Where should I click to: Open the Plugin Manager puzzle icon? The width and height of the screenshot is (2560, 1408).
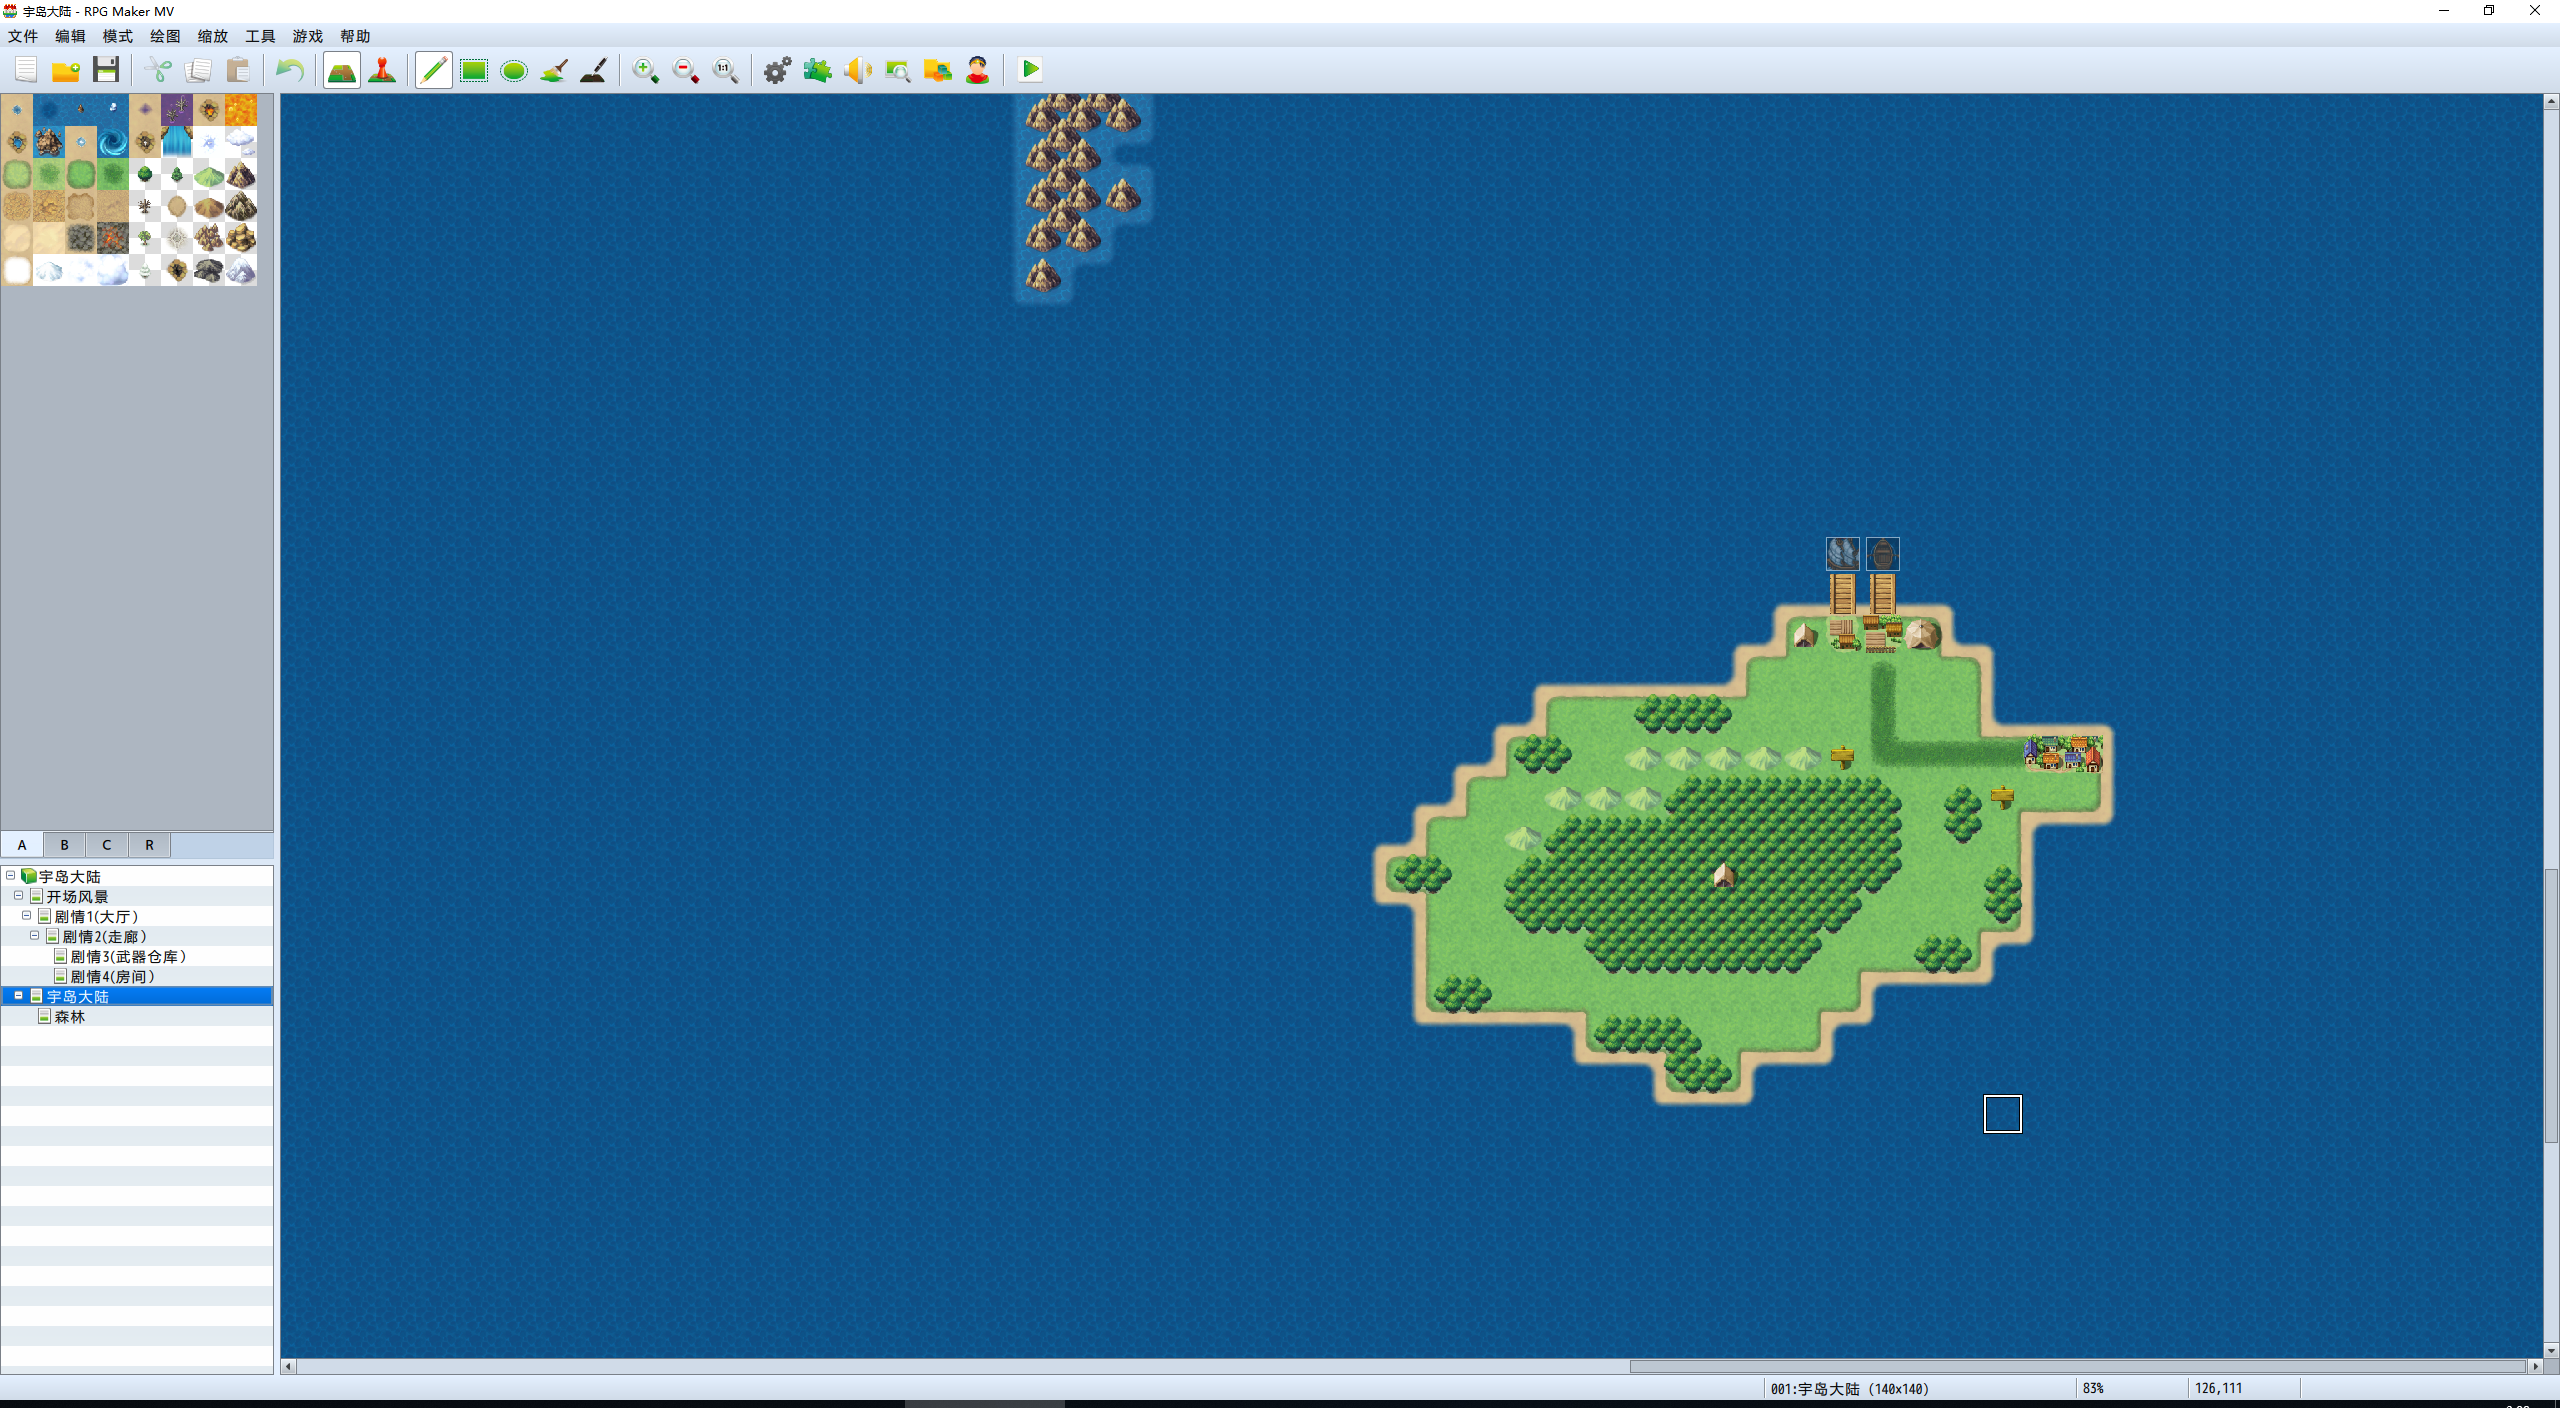[818, 70]
